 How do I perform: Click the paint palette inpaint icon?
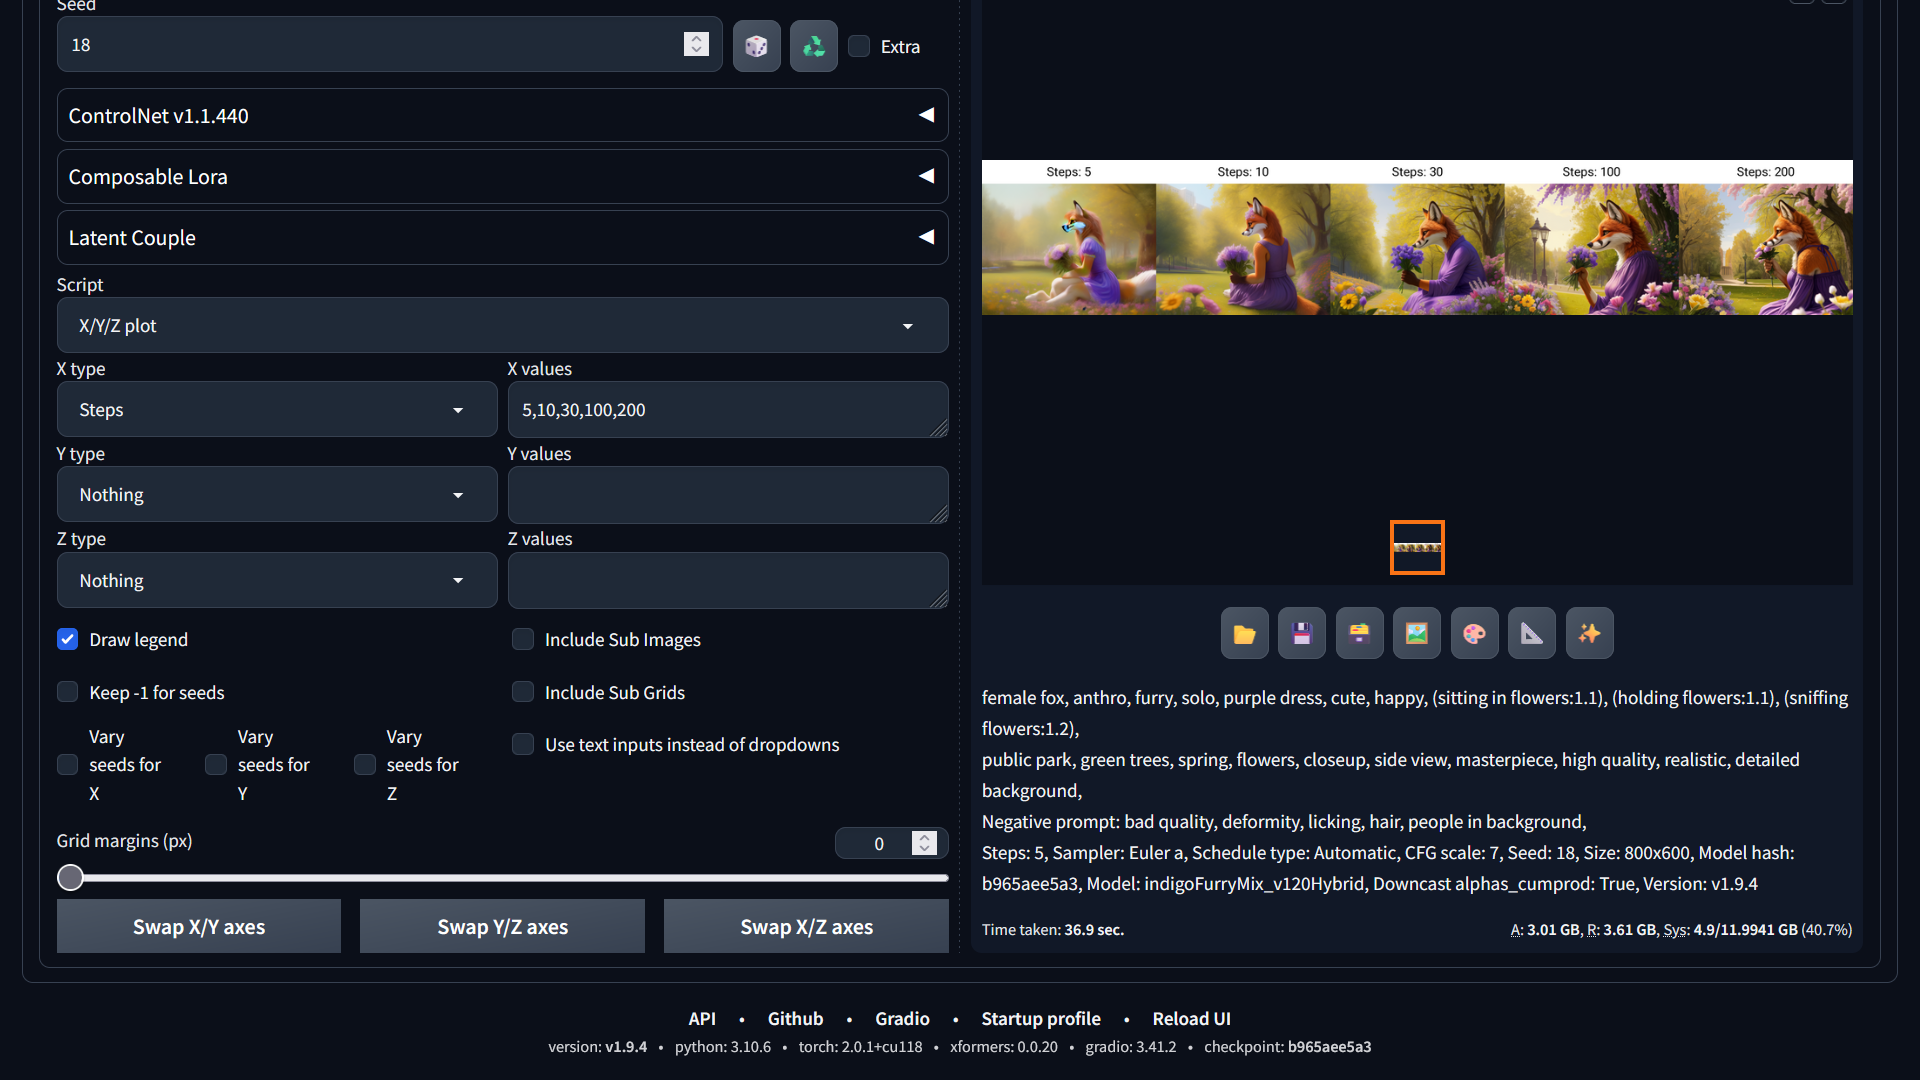tap(1474, 634)
